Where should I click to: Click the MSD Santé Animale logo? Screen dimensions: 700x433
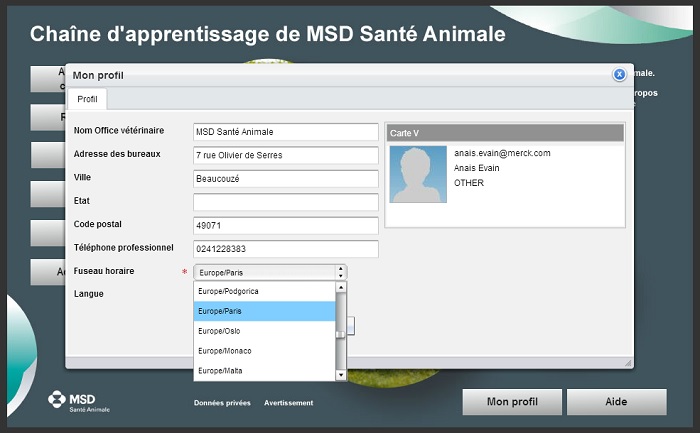(79, 401)
